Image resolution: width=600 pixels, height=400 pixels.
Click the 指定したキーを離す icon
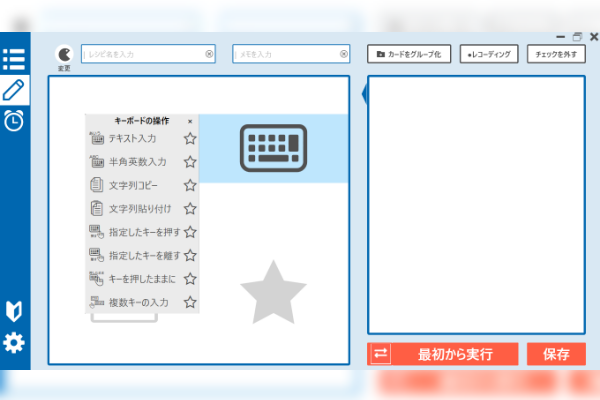coord(96,255)
